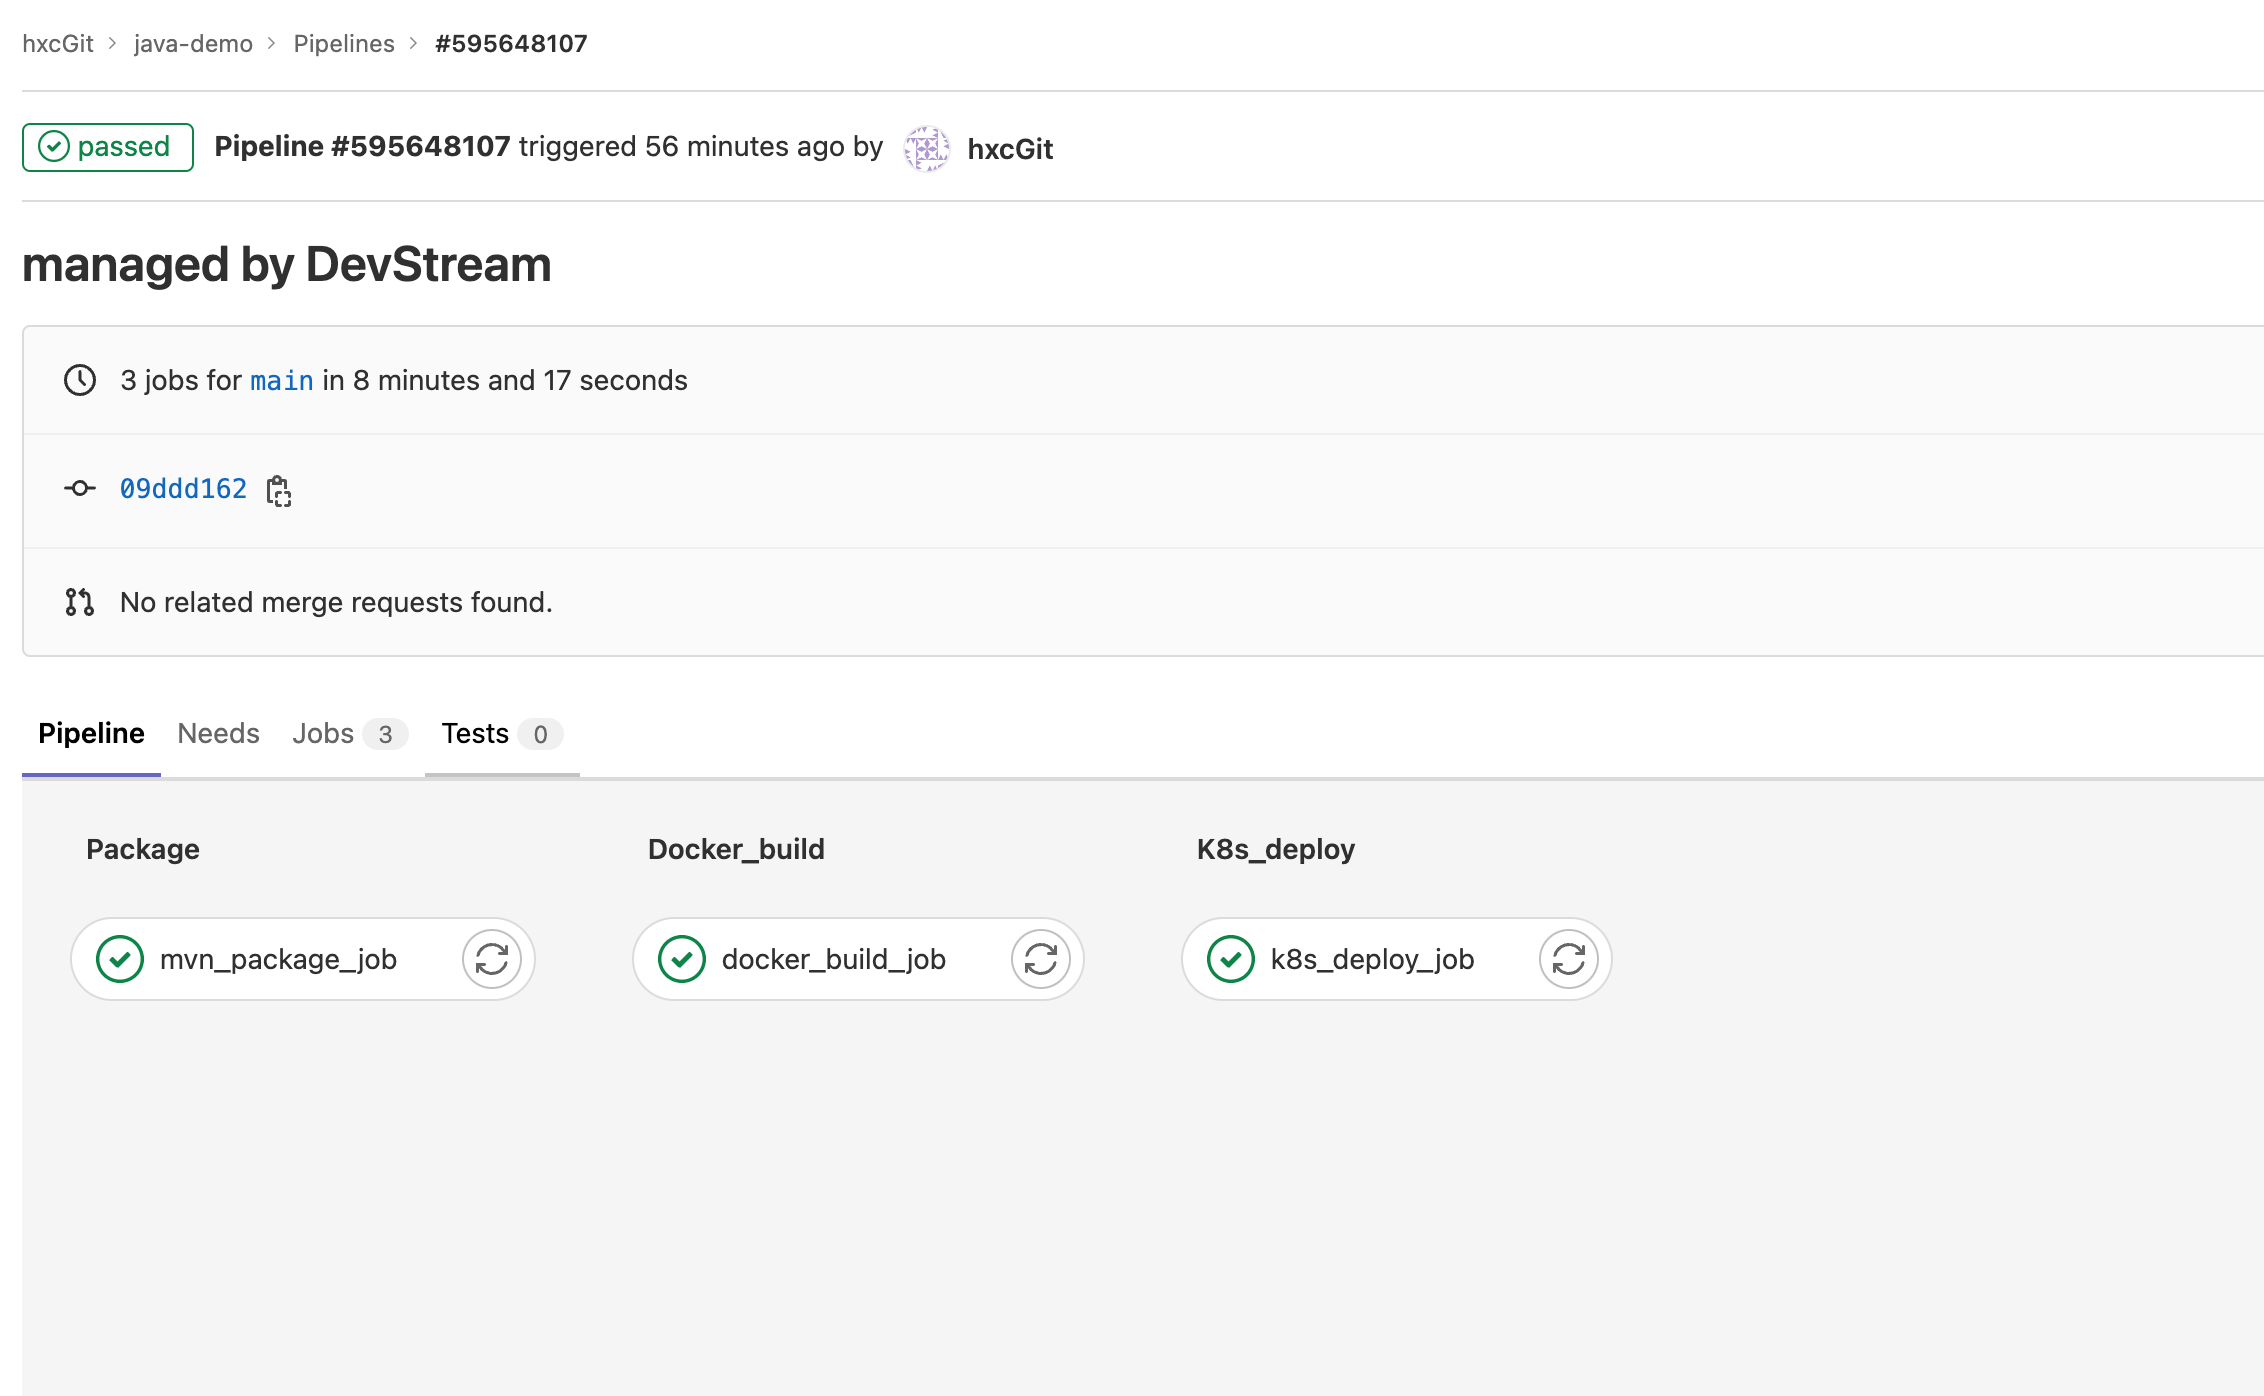Click the clock duration icon
Viewport: 2264px width, 1396px height.
[x=80, y=380]
